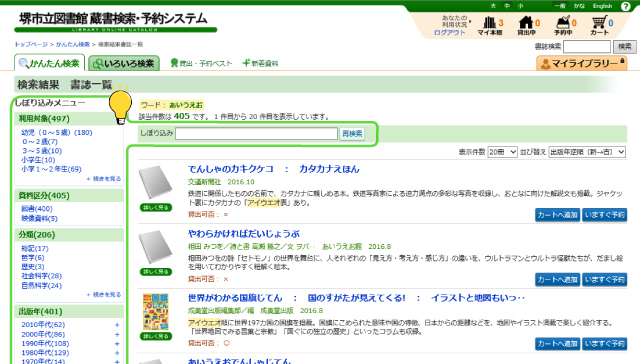
Task: Open title 世界がわかる国旗じてん
Action: (x=356, y=298)
